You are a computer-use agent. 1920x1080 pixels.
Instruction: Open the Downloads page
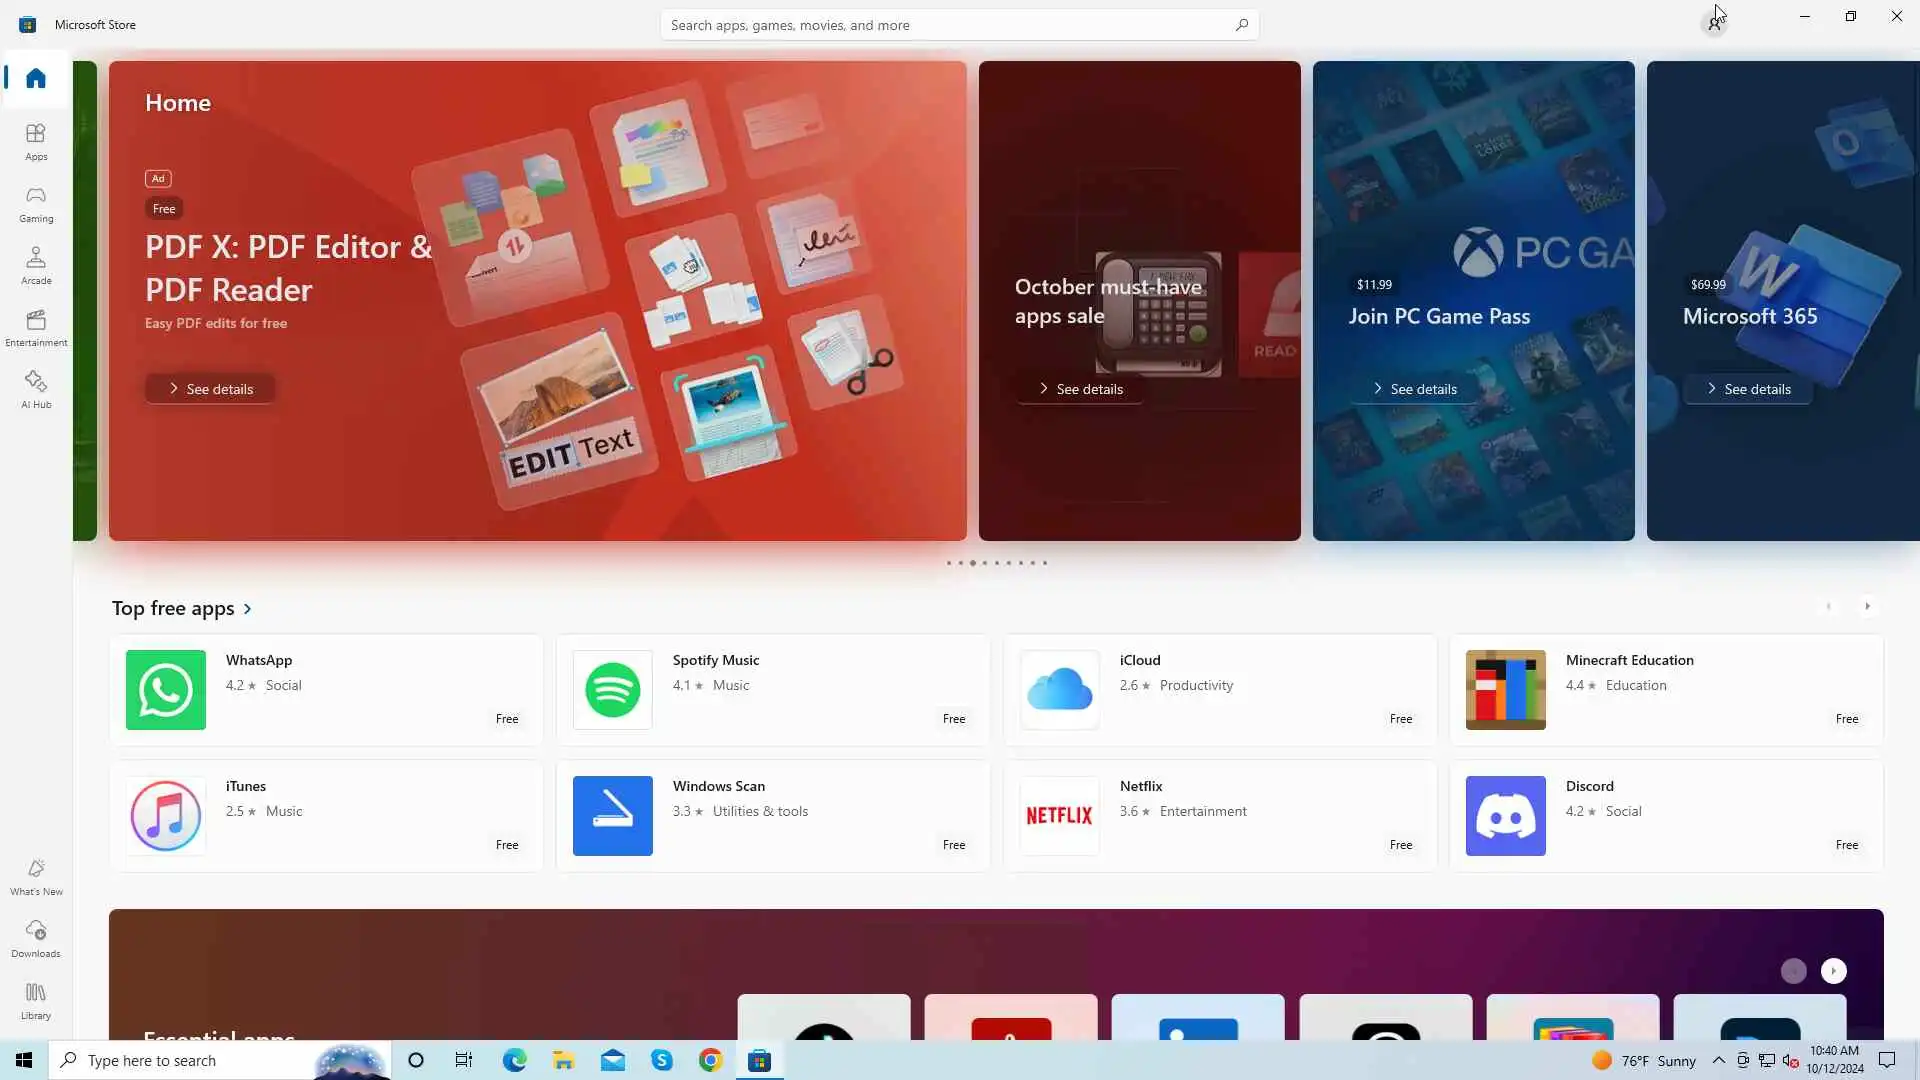coord(36,938)
